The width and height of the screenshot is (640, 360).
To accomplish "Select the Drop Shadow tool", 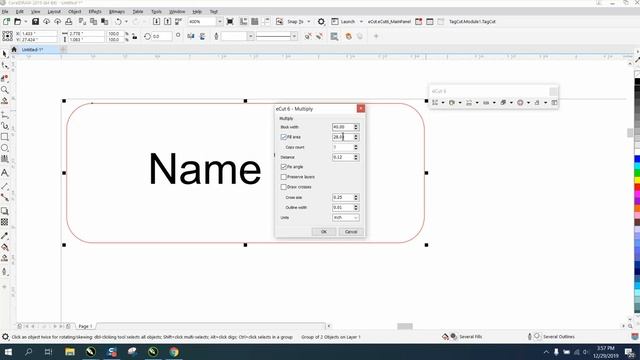I will pyautogui.click(x=5, y=211).
